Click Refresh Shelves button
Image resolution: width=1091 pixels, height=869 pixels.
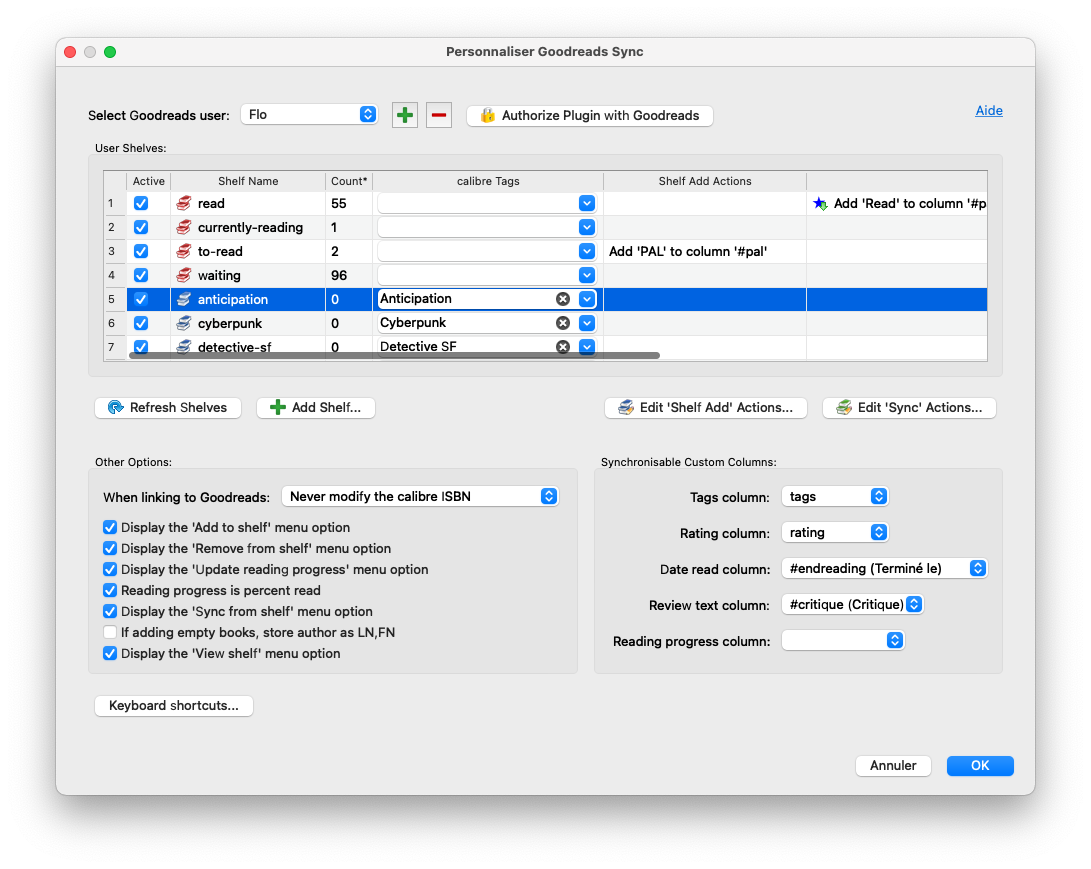click(168, 408)
